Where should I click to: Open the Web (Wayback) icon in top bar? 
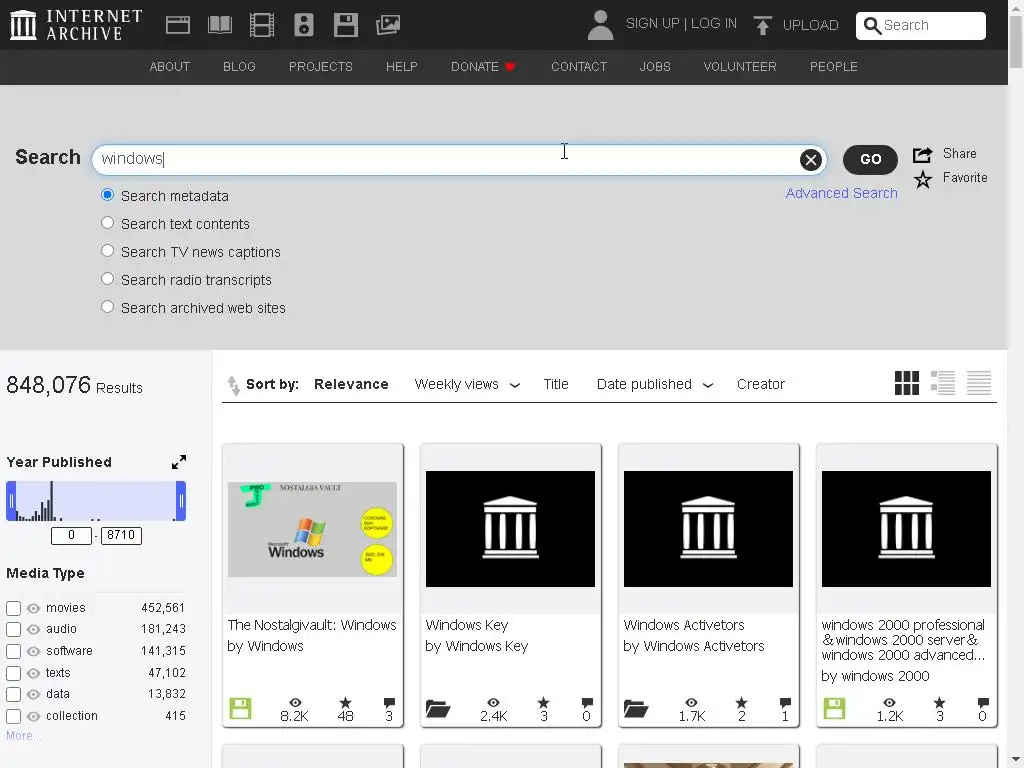coord(178,25)
